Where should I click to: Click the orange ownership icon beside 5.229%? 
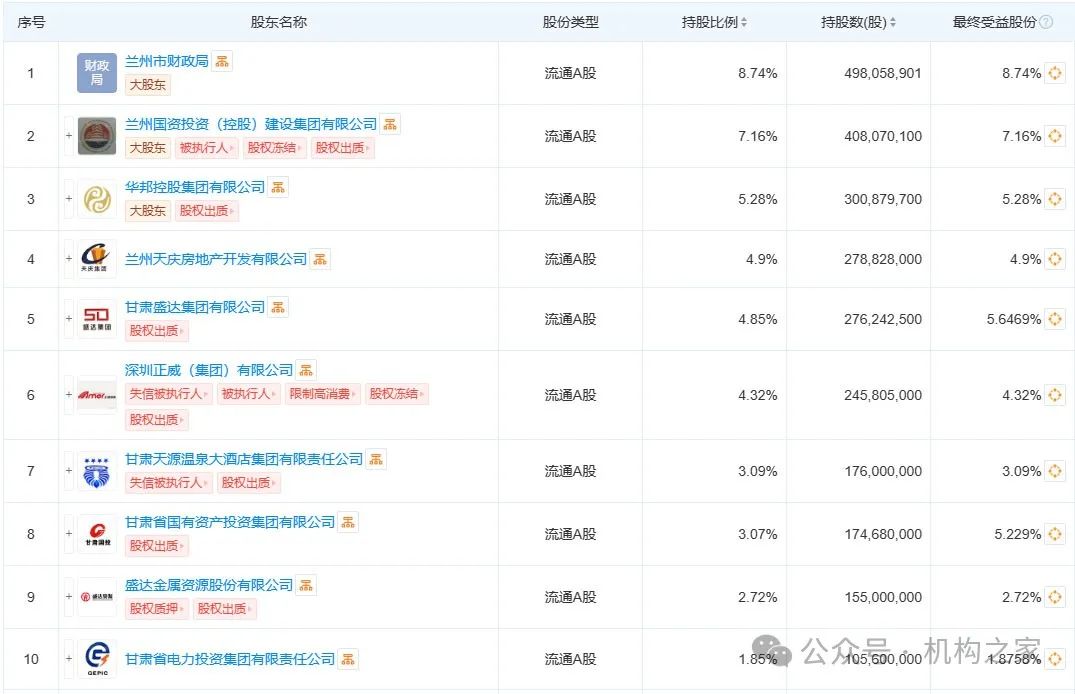(1055, 534)
